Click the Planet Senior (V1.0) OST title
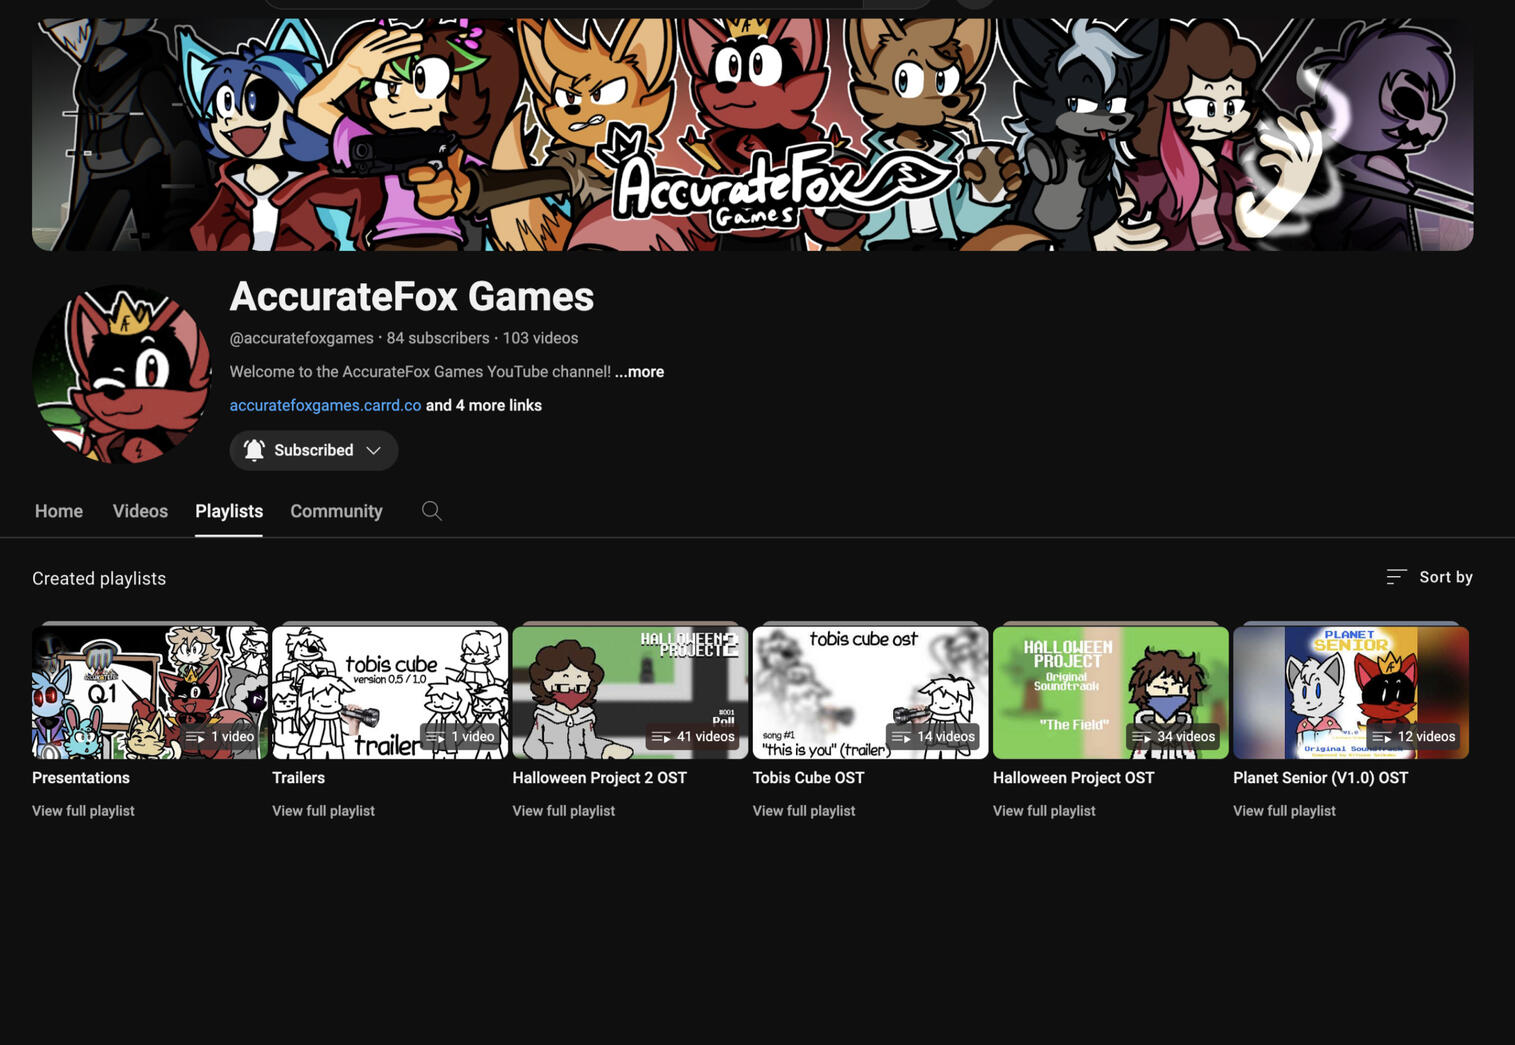The image size is (1515, 1045). pyautogui.click(x=1320, y=778)
